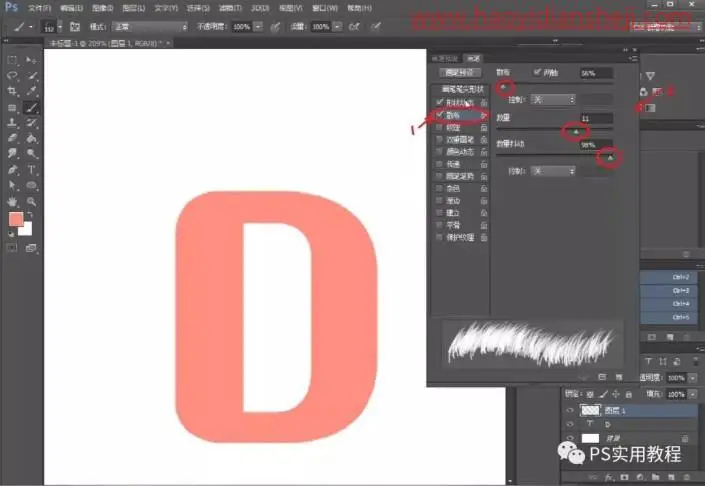Select the Eyedropper tool
This screenshot has height=486, width=705.
[31, 91]
